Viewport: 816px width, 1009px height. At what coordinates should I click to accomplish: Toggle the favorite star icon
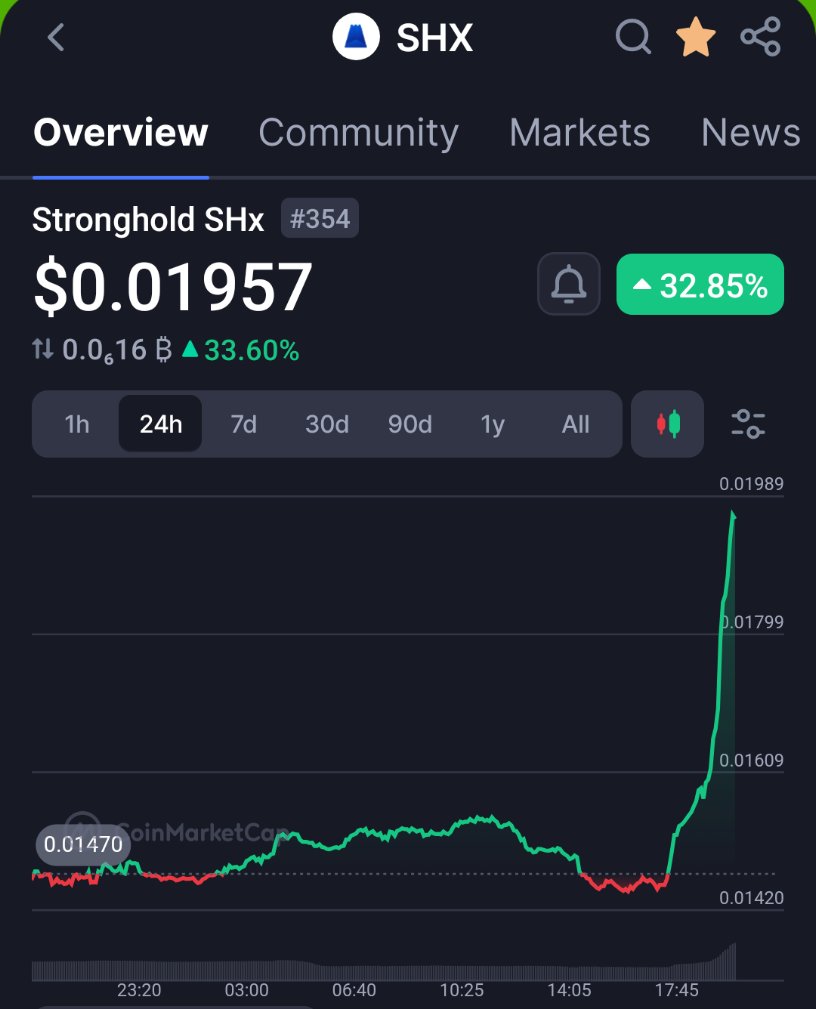coord(696,37)
